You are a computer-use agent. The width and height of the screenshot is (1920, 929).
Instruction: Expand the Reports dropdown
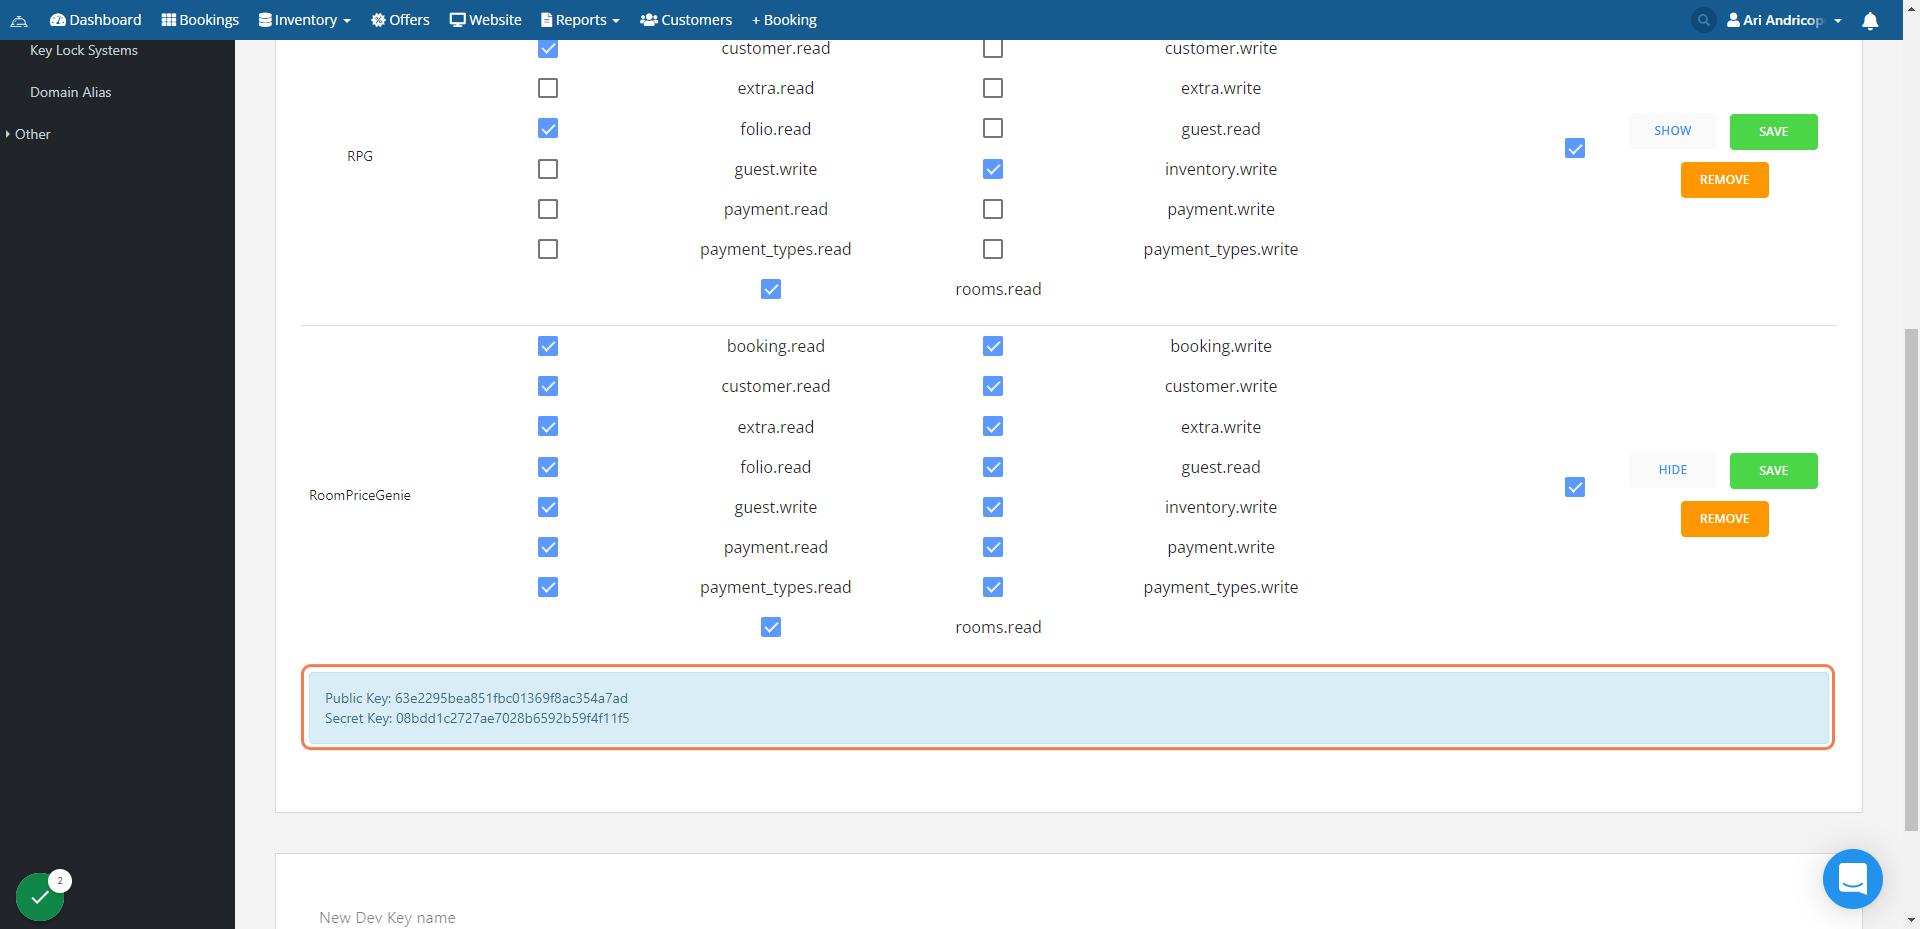coord(580,20)
